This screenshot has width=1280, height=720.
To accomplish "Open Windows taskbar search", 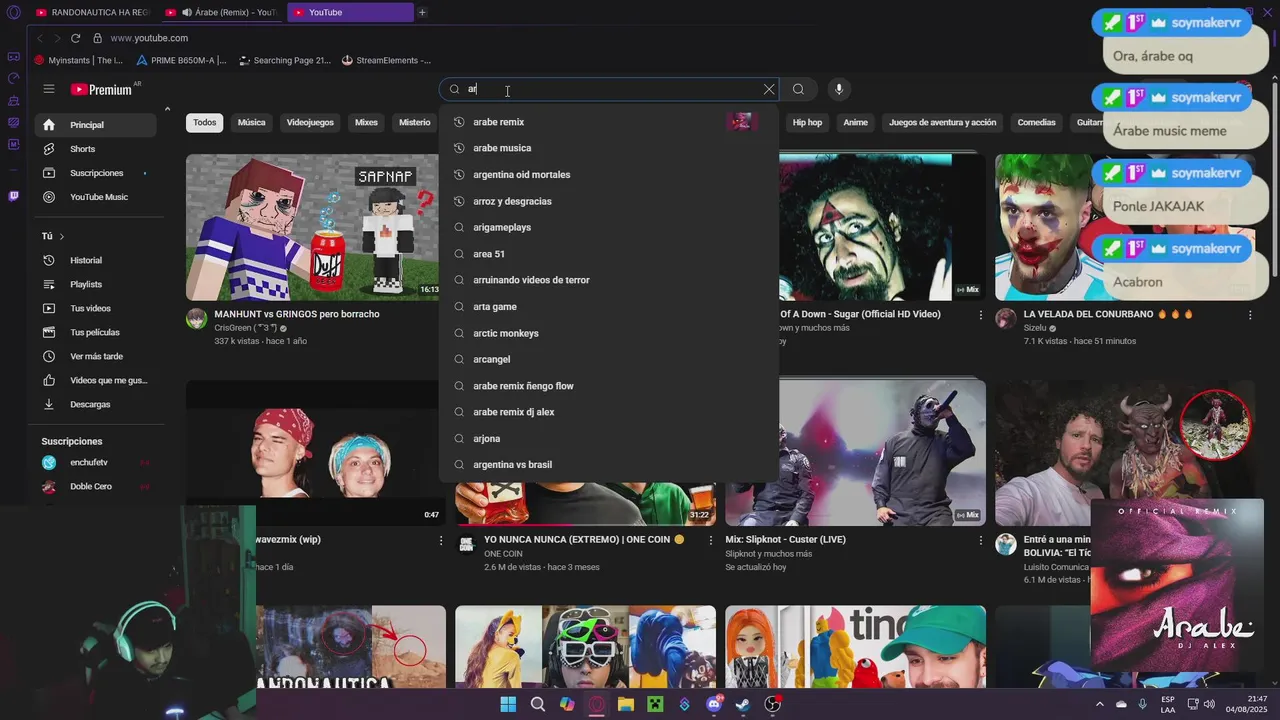I will coord(538,704).
